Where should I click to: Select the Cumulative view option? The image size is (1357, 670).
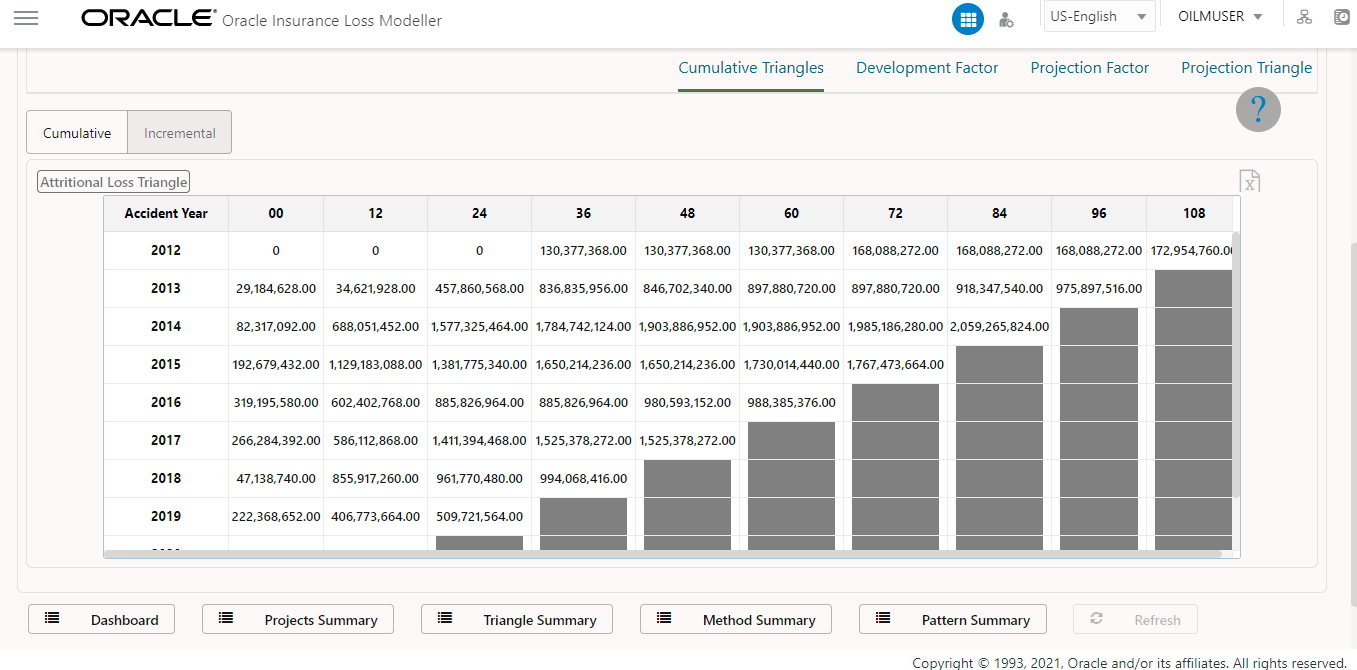[76, 131]
